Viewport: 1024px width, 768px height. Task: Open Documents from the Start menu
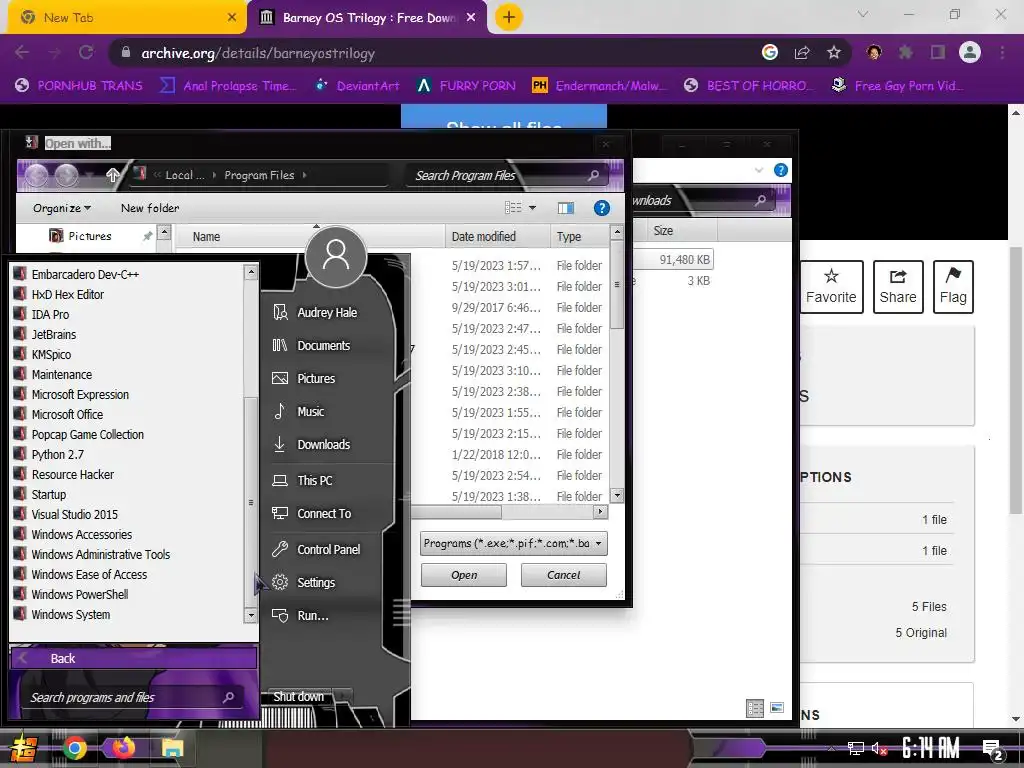[323, 345]
